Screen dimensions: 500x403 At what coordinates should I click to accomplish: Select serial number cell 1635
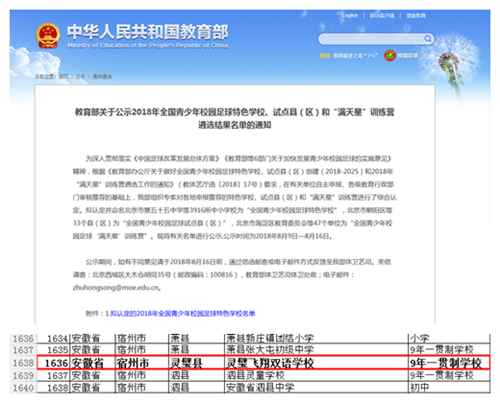[x=53, y=350]
